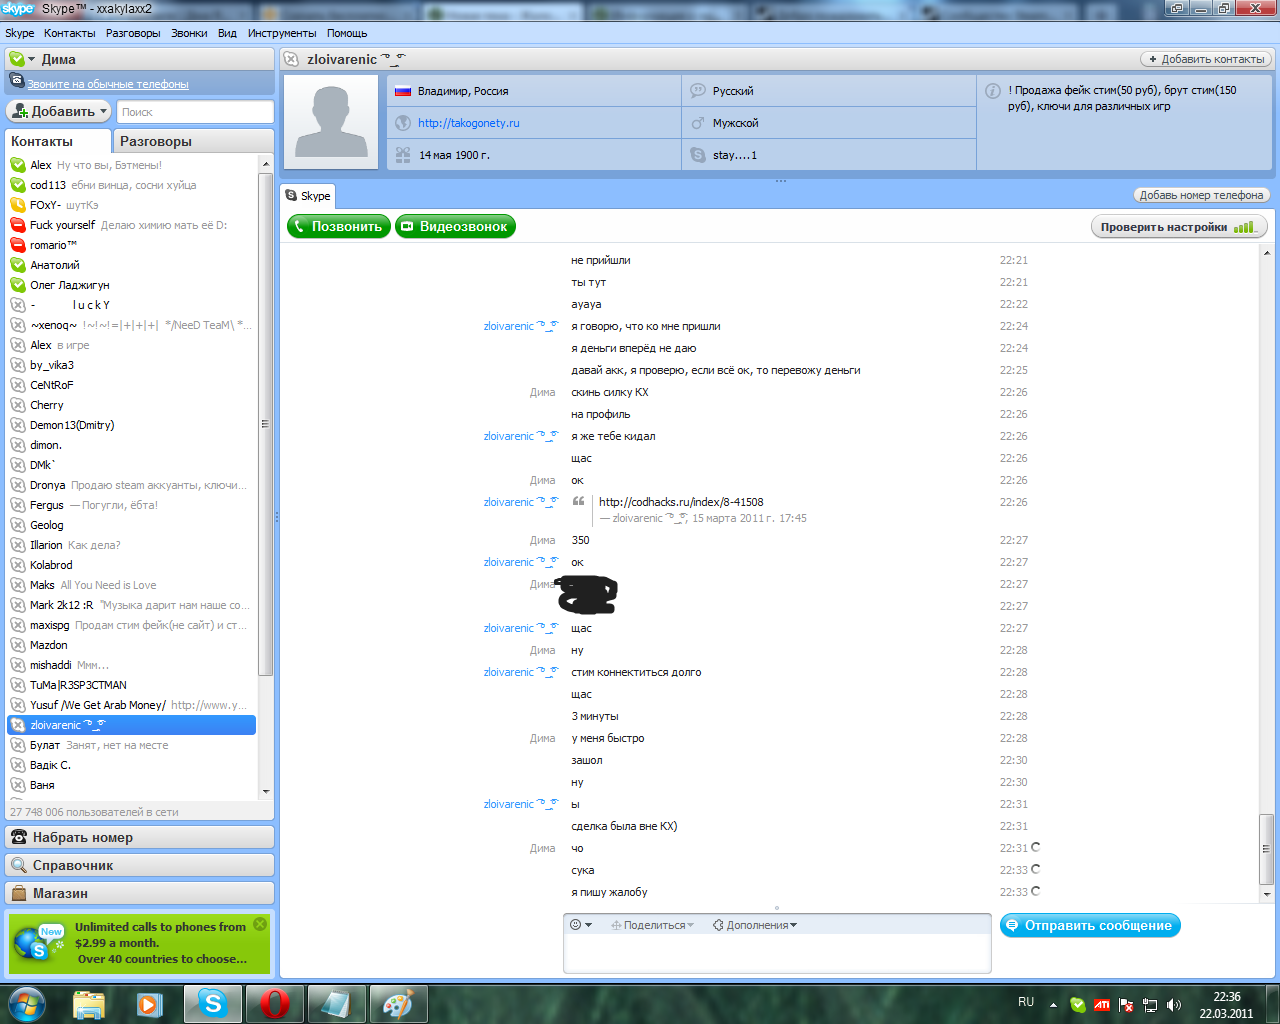1280x1024 pixels.
Task: Click the offline status icon beside Mazdon
Action: click(x=18, y=645)
